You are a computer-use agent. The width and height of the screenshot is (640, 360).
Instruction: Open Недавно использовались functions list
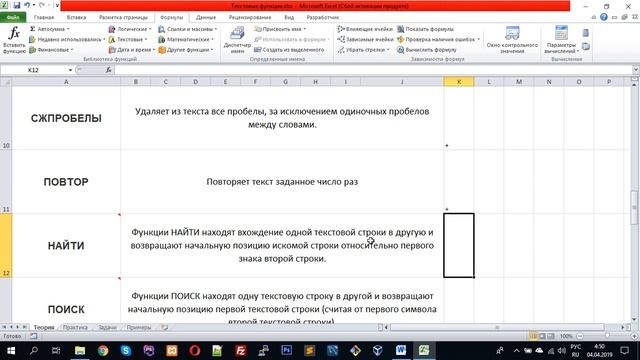click(67, 40)
